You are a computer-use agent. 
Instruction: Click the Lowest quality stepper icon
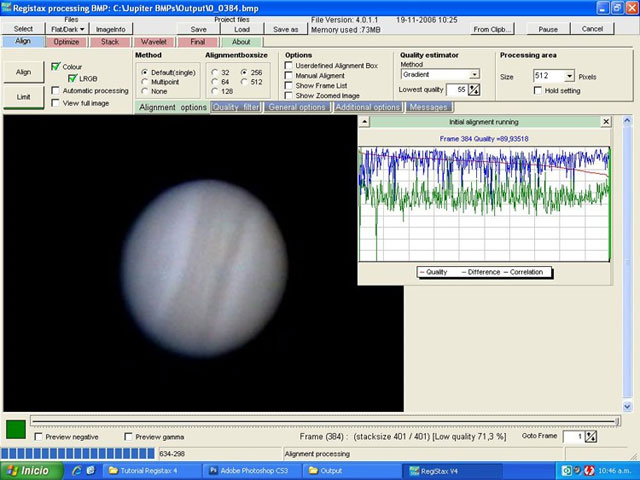click(x=474, y=90)
